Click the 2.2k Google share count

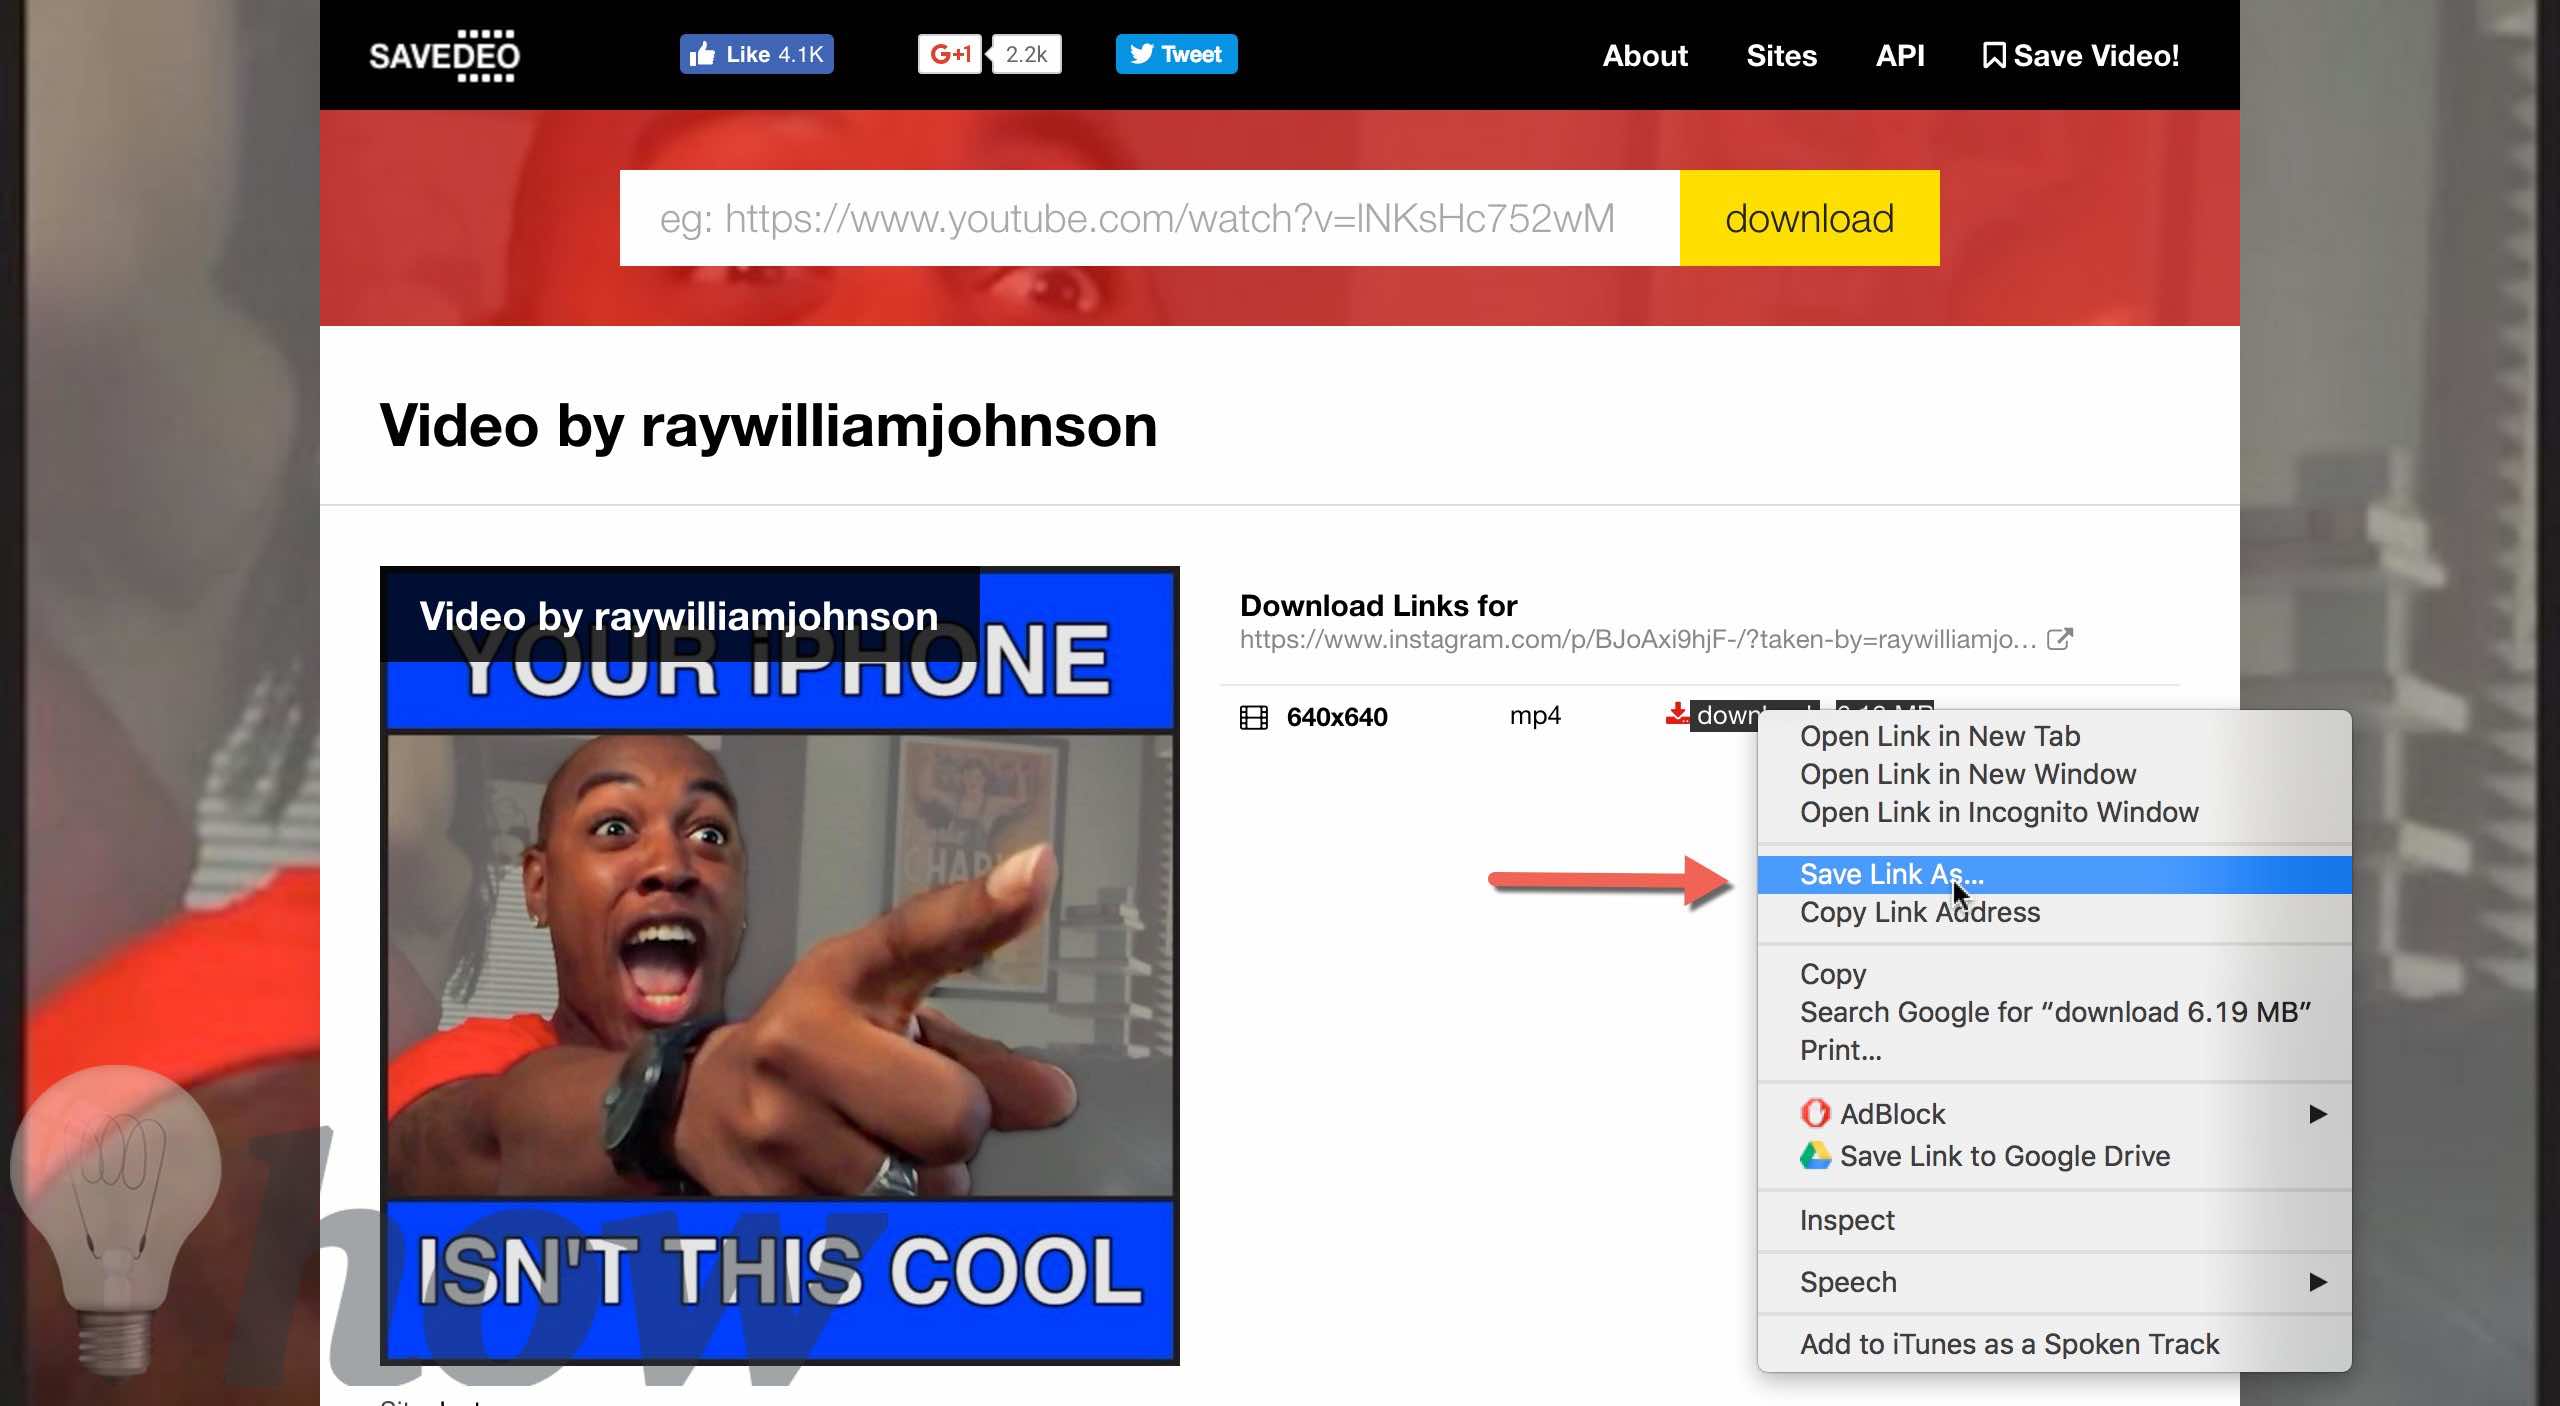(1026, 54)
